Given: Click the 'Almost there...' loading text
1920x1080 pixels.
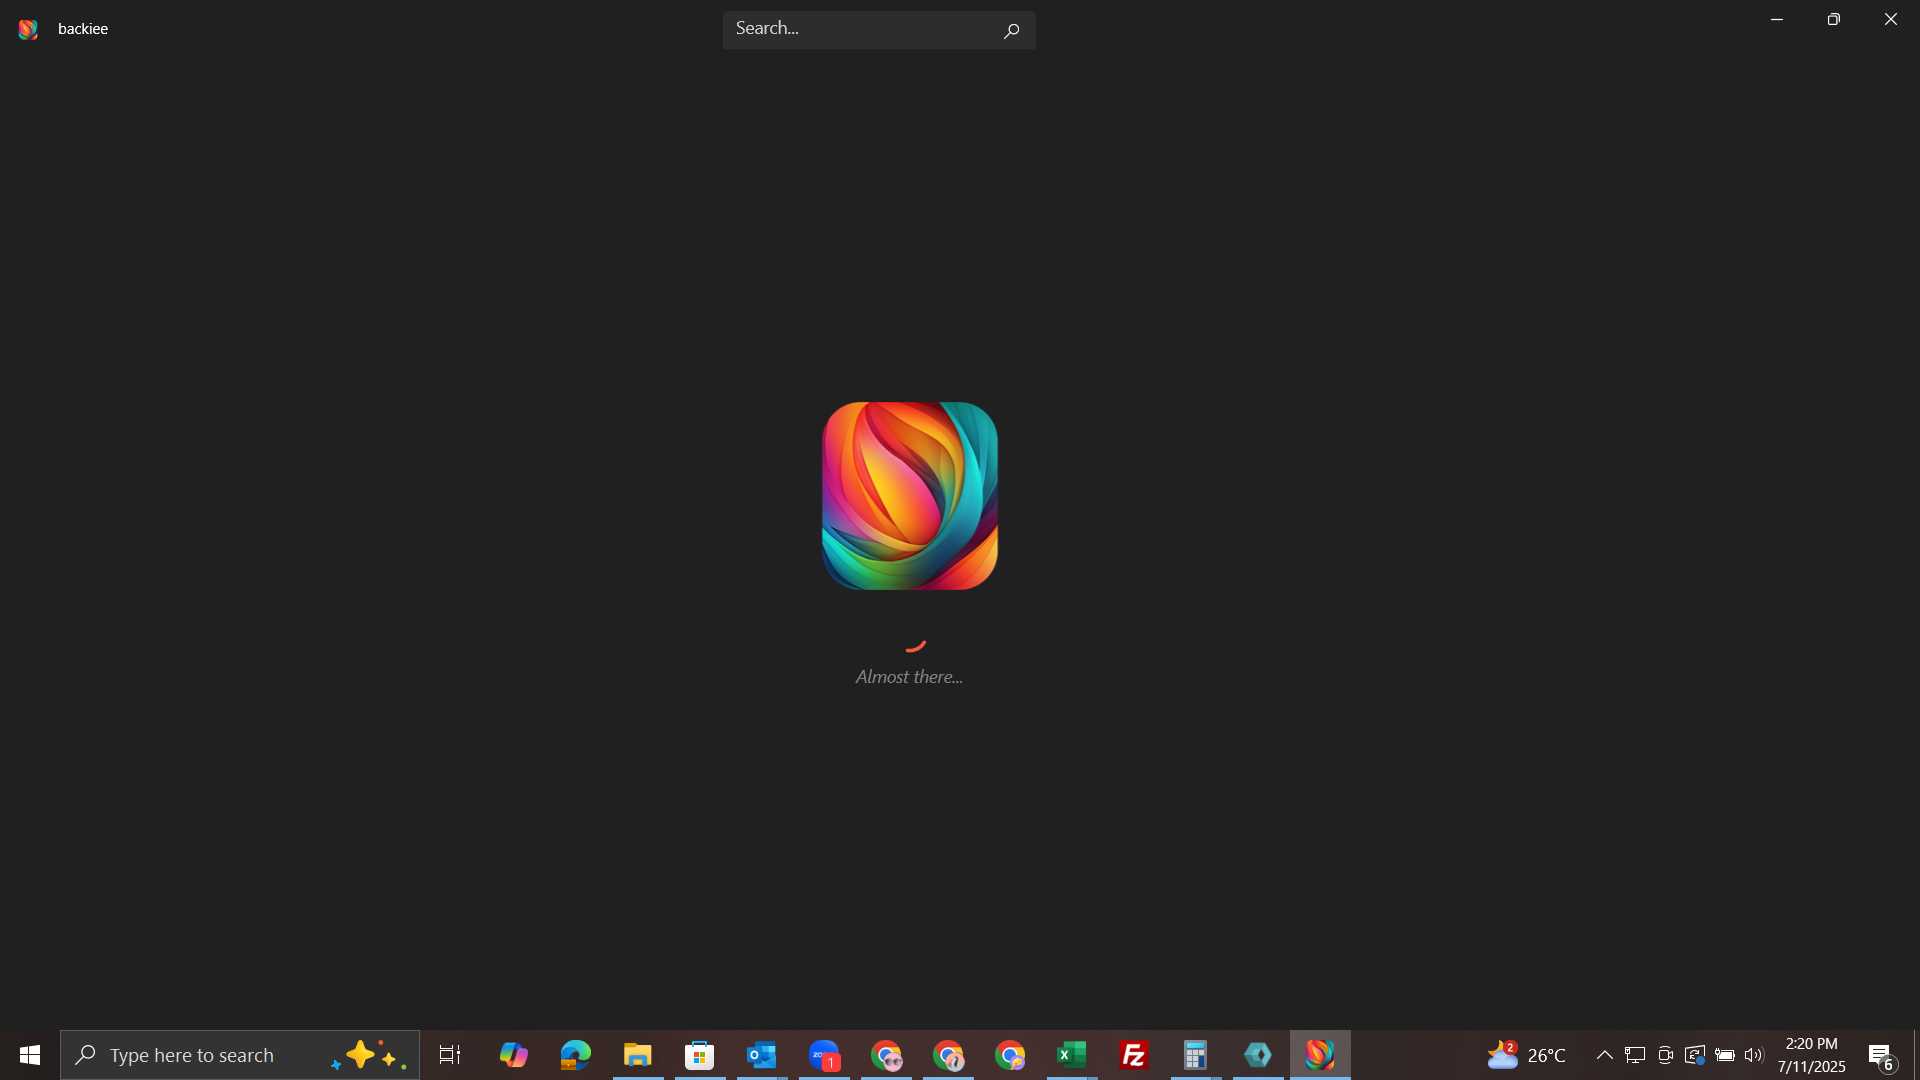Looking at the screenshot, I should click(909, 677).
